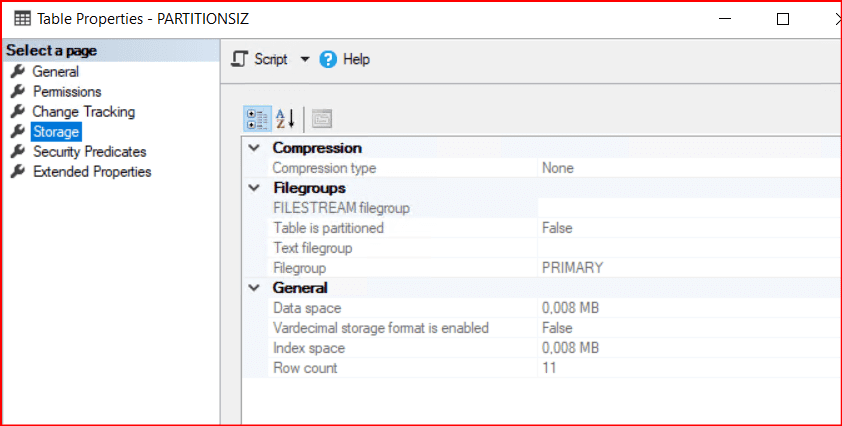
Task: Select the Compression type value None
Action: pyautogui.click(x=558, y=168)
